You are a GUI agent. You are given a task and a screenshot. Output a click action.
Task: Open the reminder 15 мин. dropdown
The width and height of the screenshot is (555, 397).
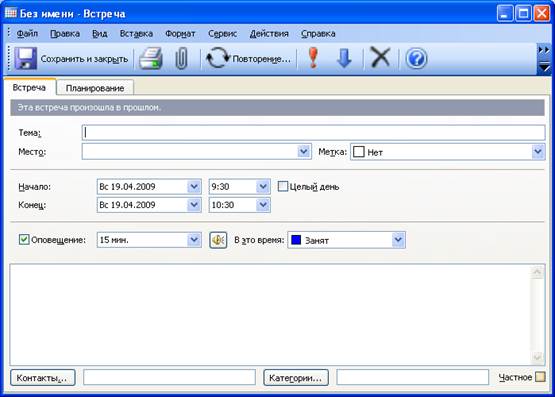[x=194, y=240]
